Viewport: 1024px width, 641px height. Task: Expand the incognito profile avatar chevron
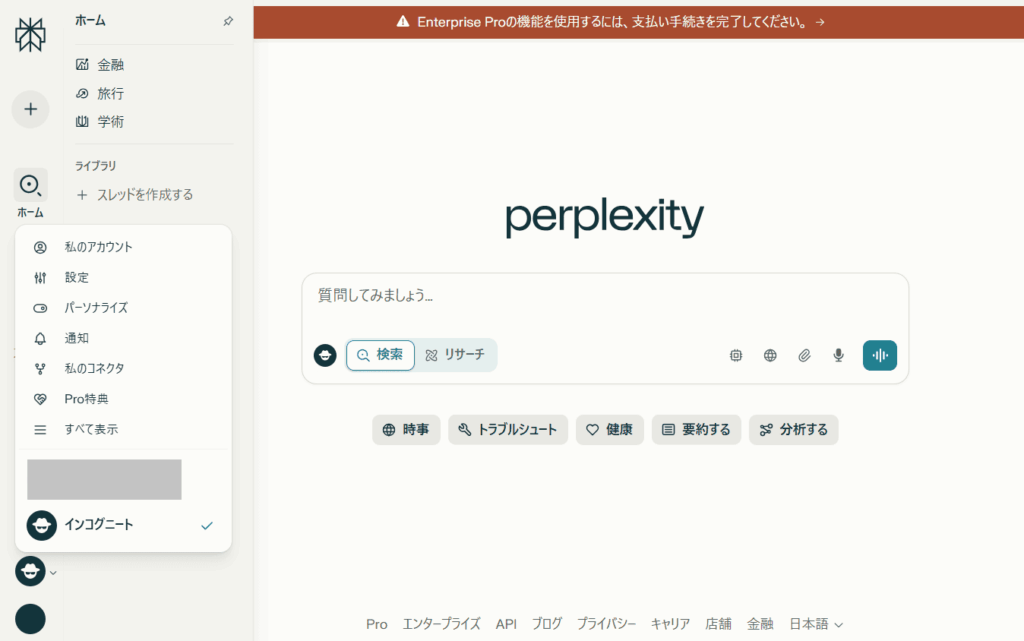tap(54, 572)
